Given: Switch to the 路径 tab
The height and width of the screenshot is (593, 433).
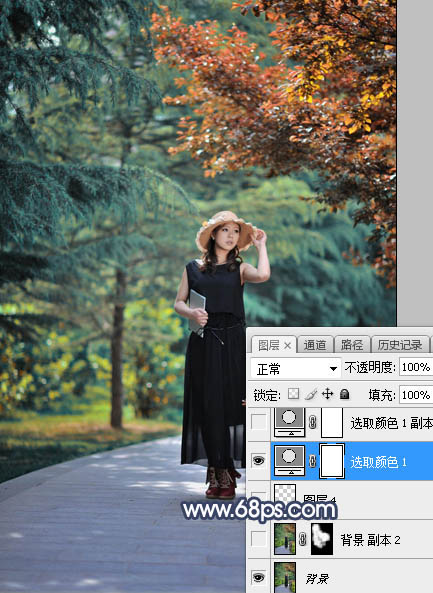Looking at the screenshot, I should (352, 345).
